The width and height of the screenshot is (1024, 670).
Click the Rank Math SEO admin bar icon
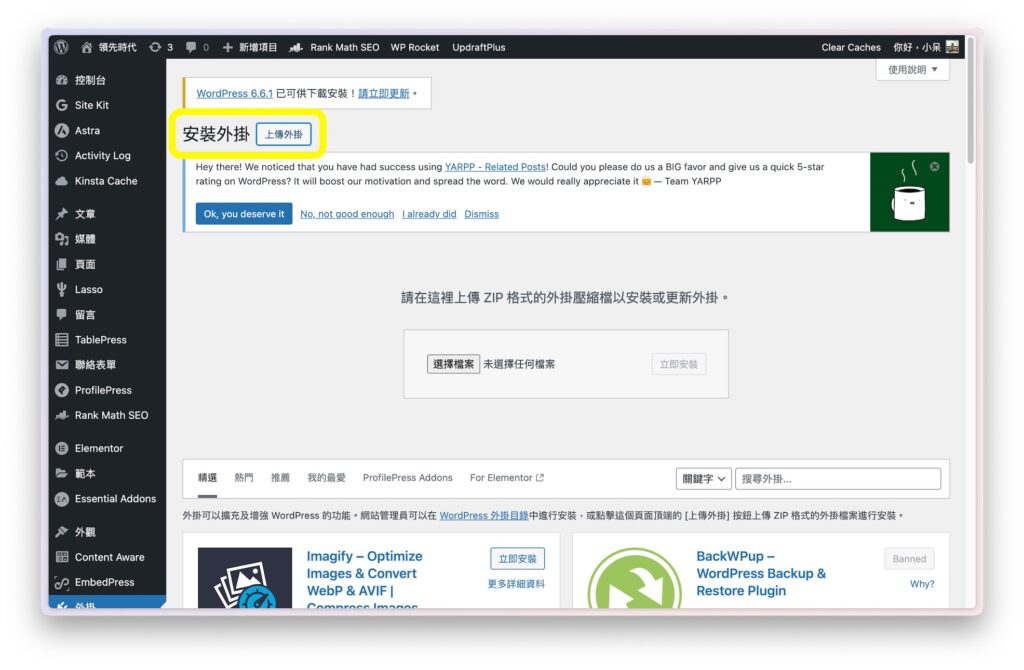click(x=296, y=47)
